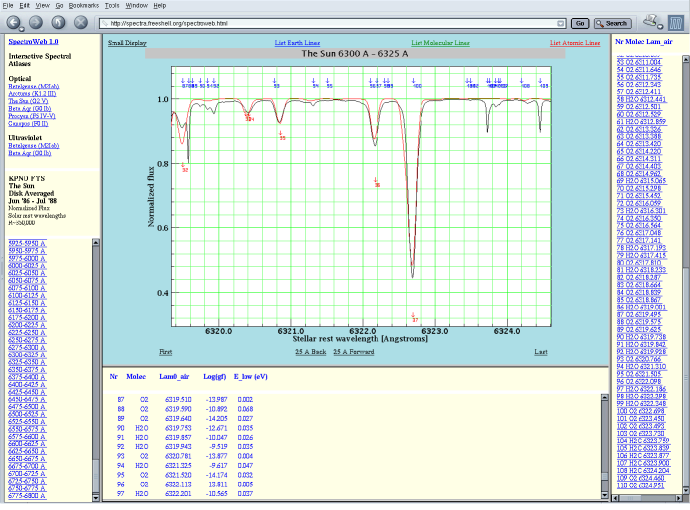Click the Small Display link
The height and width of the screenshot is (510, 690).
(x=127, y=43)
